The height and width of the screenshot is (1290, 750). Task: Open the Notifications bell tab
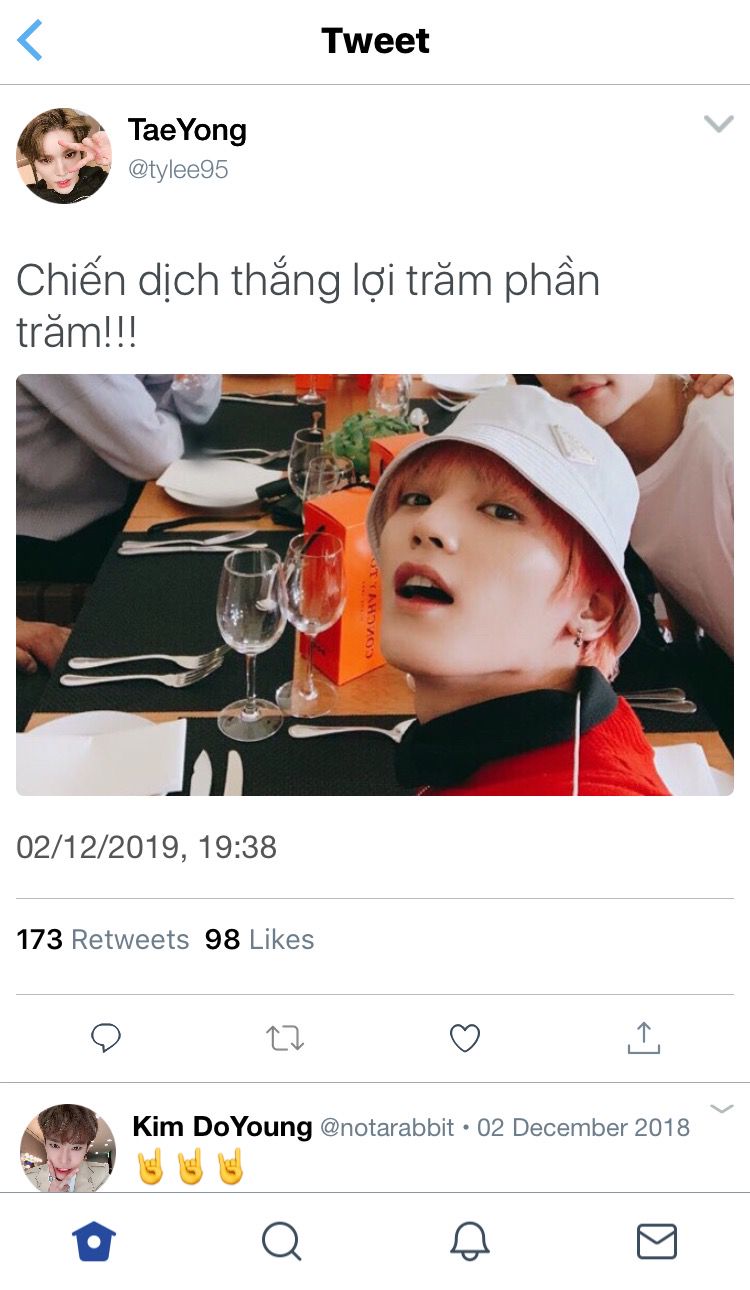469,1241
